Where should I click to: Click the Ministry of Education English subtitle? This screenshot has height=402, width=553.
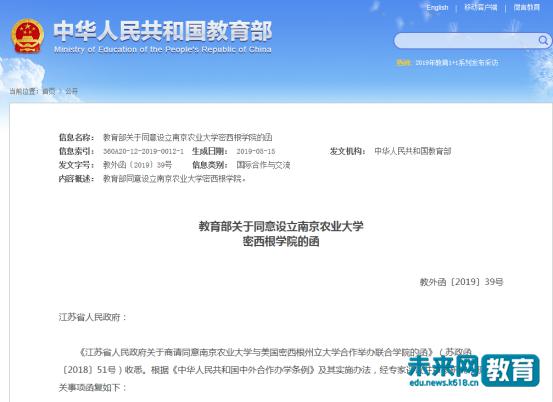pos(163,49)
